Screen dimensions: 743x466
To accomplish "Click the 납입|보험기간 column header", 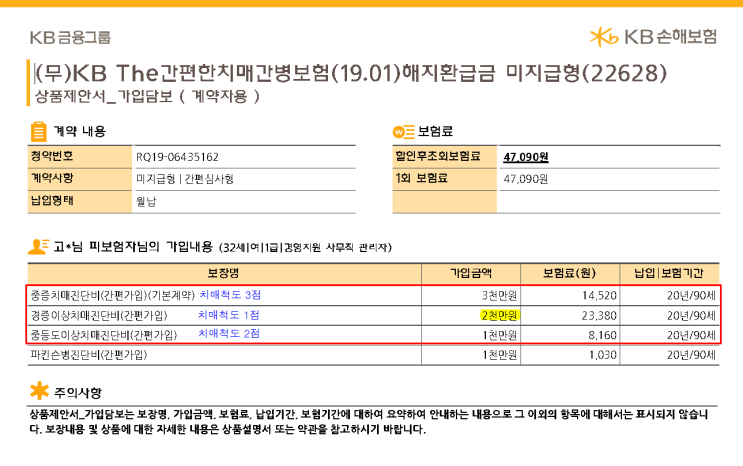I will click(x=669, y=273).
